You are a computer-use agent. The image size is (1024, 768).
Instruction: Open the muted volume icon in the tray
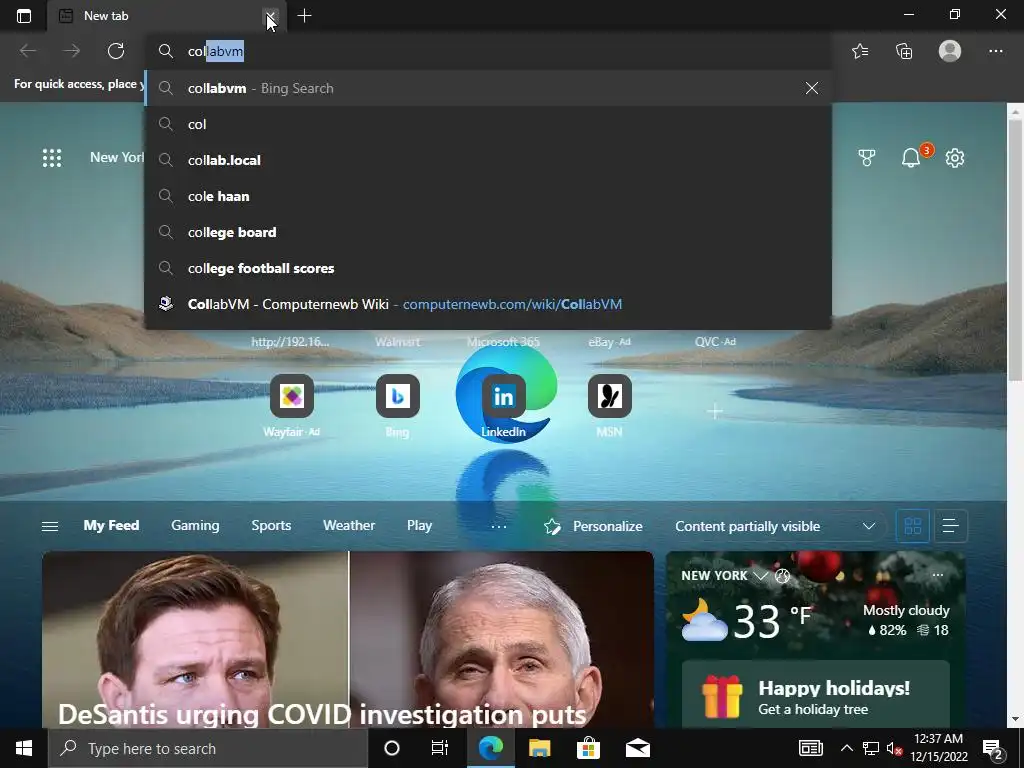(895, 748)
